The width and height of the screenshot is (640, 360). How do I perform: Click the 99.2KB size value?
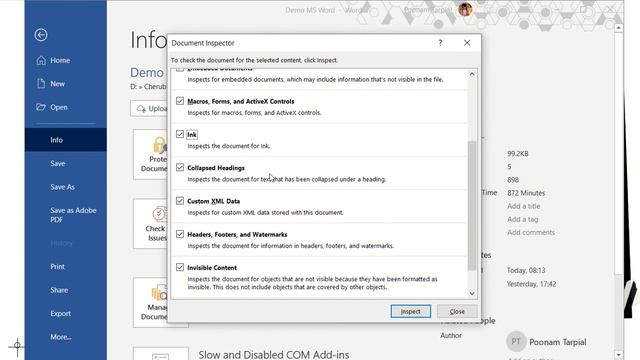click(518, 154)
